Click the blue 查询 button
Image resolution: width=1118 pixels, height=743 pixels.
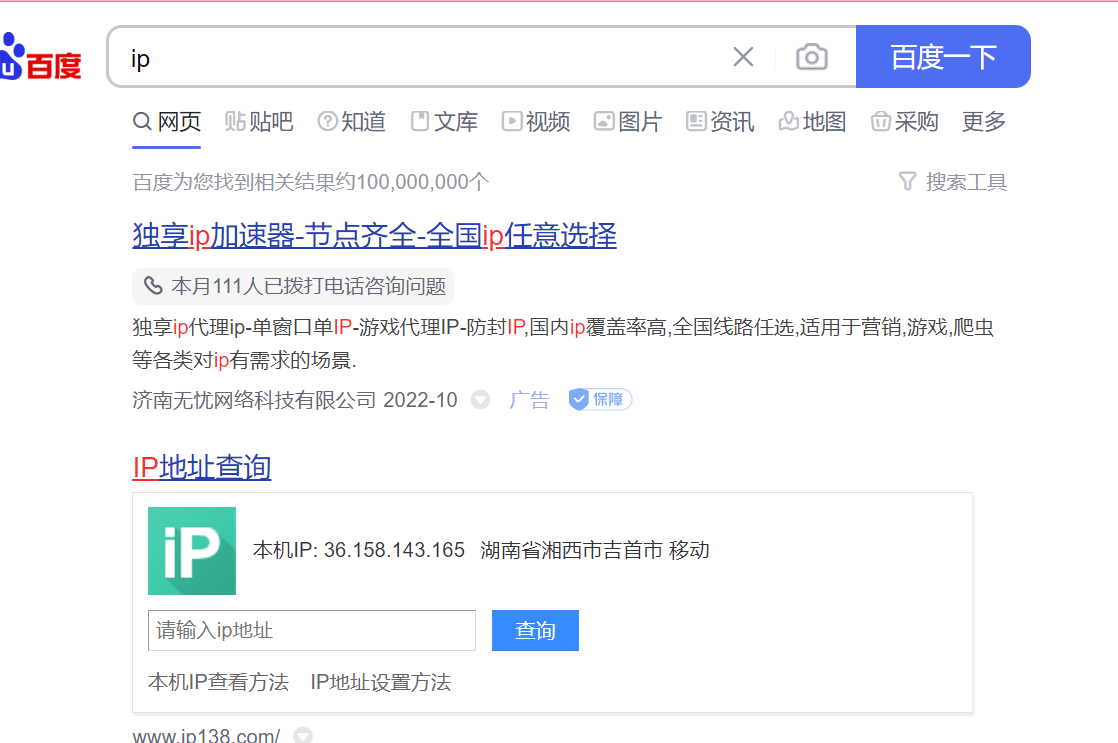coord(535,630)
